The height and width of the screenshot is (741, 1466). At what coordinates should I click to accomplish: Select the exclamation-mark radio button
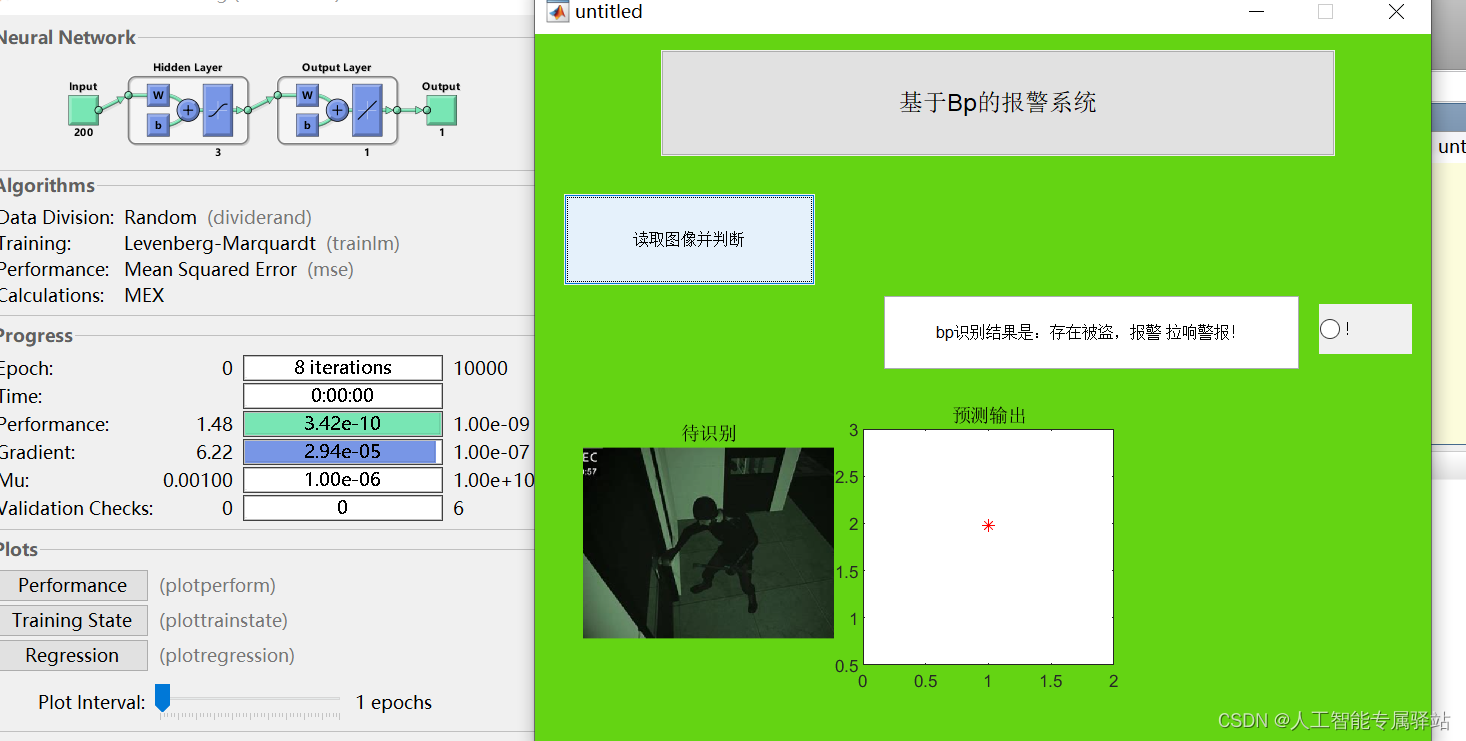[1331, 327]
